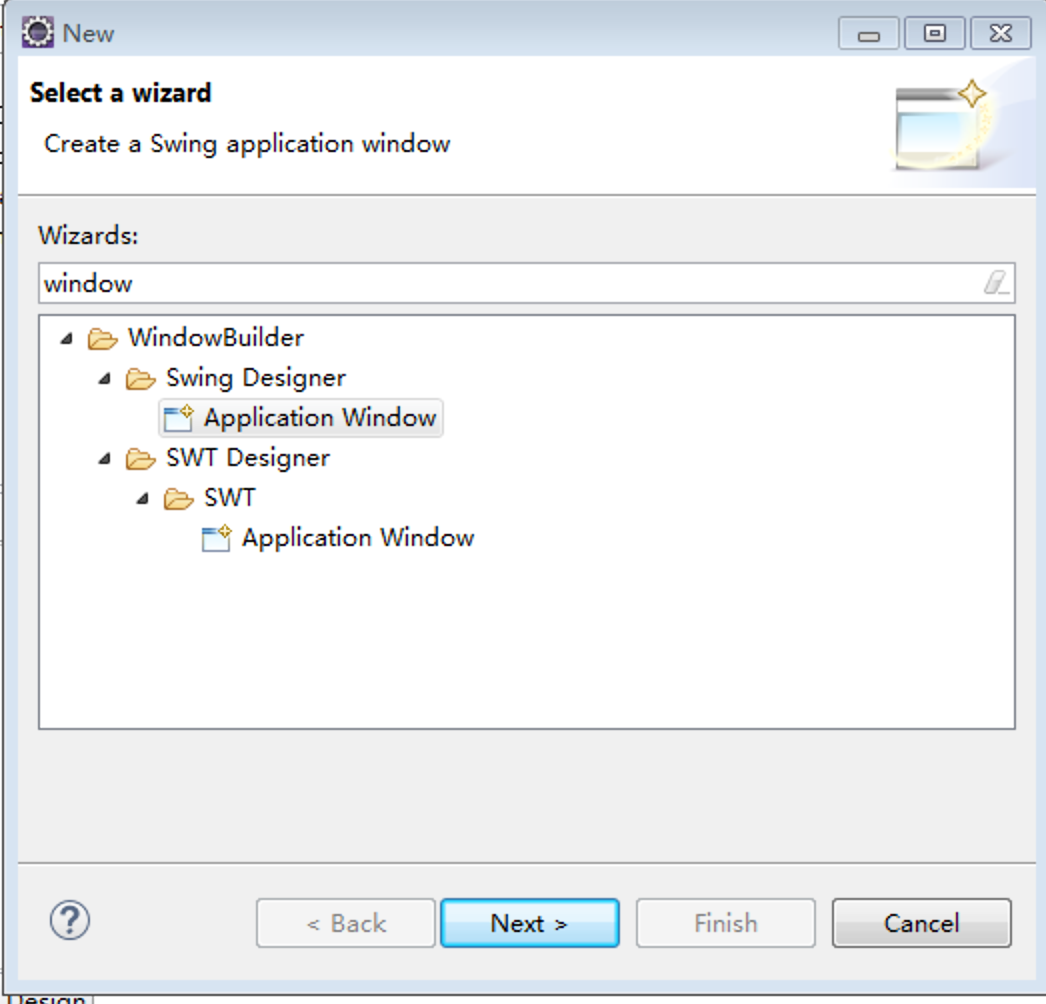
Task: Click the Next button
Action: click(529, 923)
